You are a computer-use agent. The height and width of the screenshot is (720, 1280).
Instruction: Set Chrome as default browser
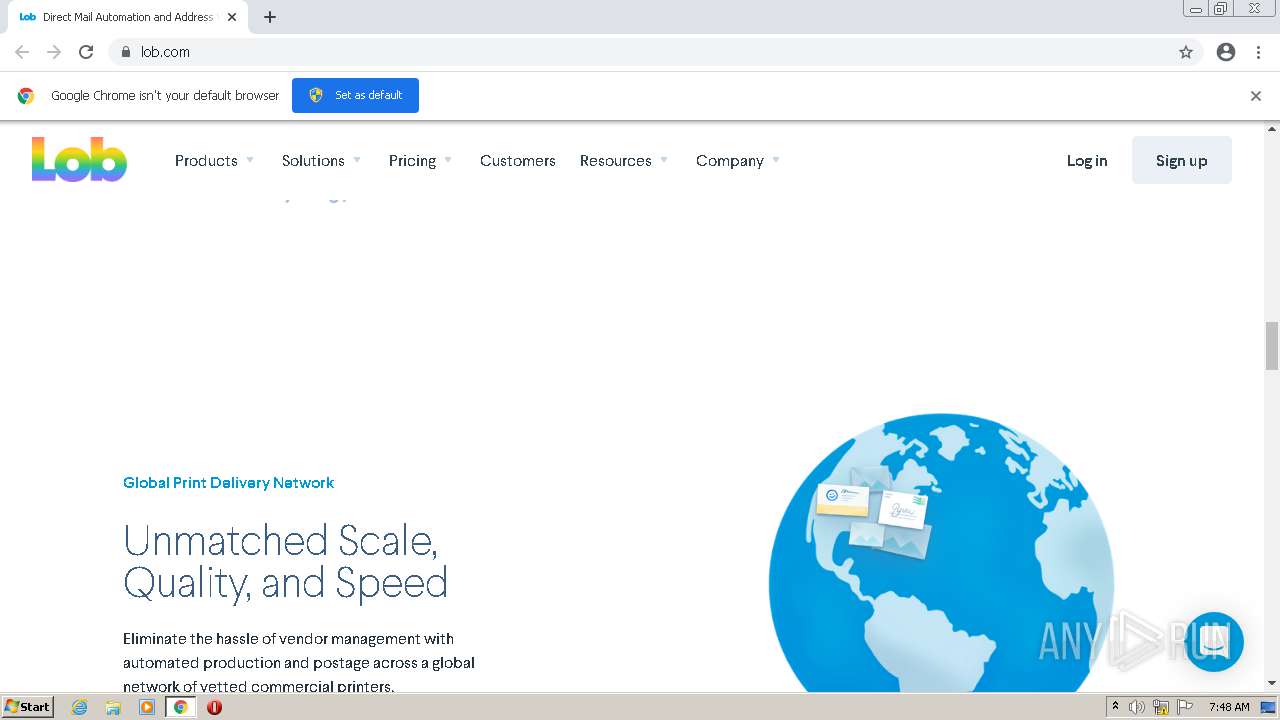[x=355, y=95]
